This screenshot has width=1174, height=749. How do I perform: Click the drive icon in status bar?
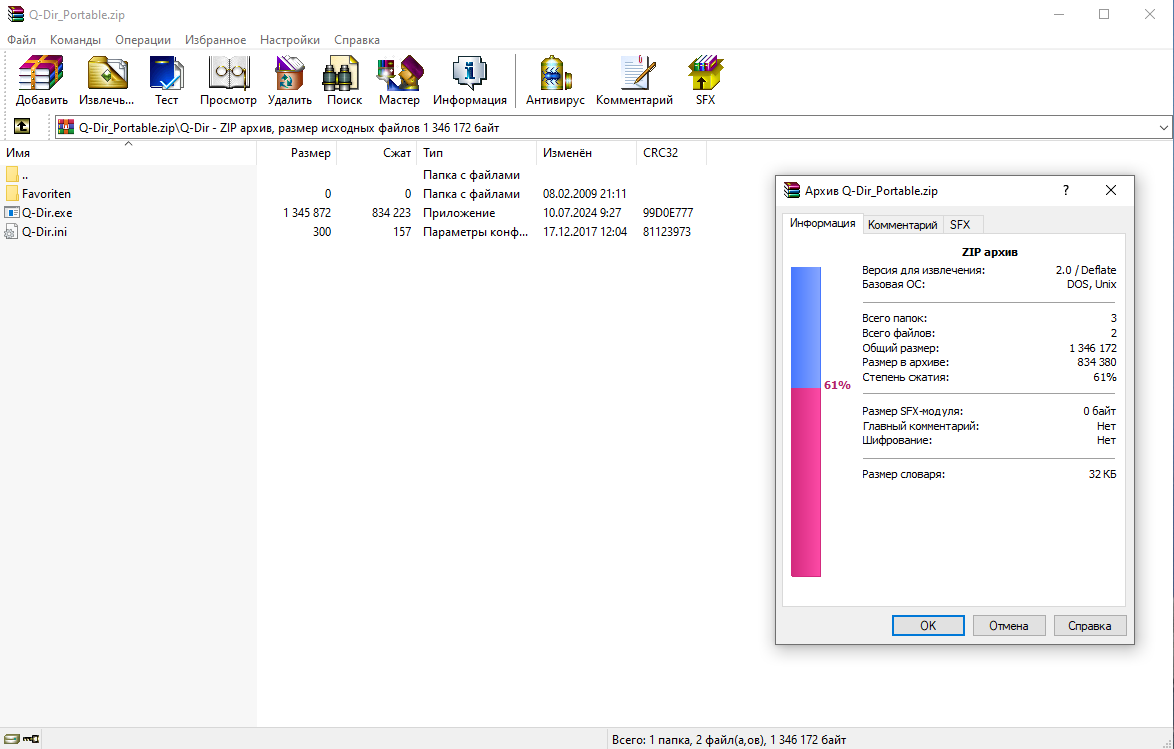(x=12, y=739)
